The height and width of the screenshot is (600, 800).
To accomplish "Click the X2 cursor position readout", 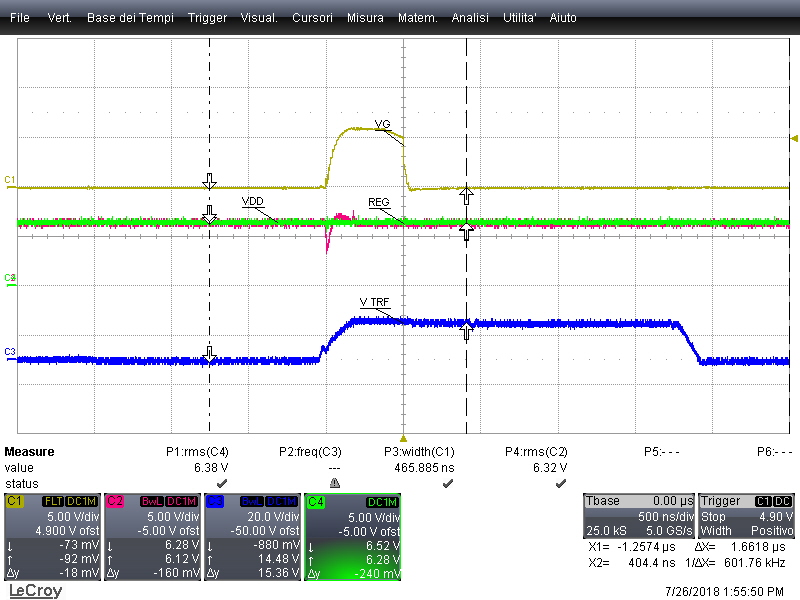I will tap(632, 563).
